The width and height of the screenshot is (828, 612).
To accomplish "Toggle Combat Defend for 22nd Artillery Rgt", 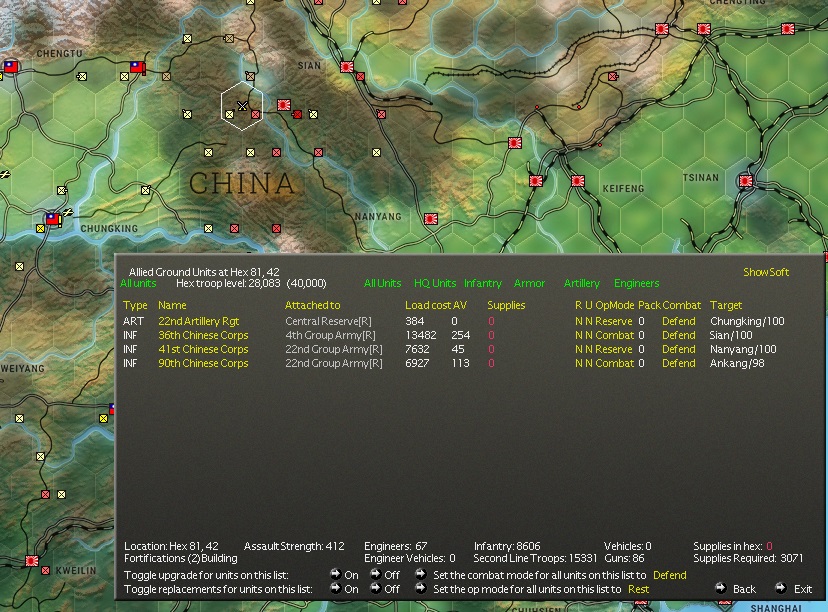I will [679, 321].
